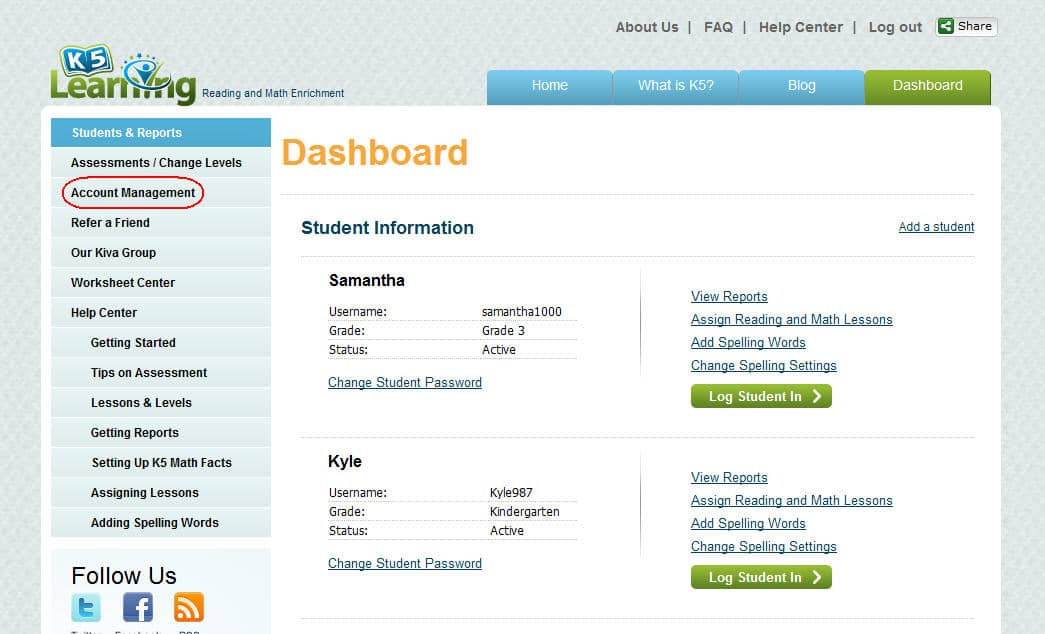1045x634 pixels.
Task: Open Help Center sidebar item
Action: point(161,313)
